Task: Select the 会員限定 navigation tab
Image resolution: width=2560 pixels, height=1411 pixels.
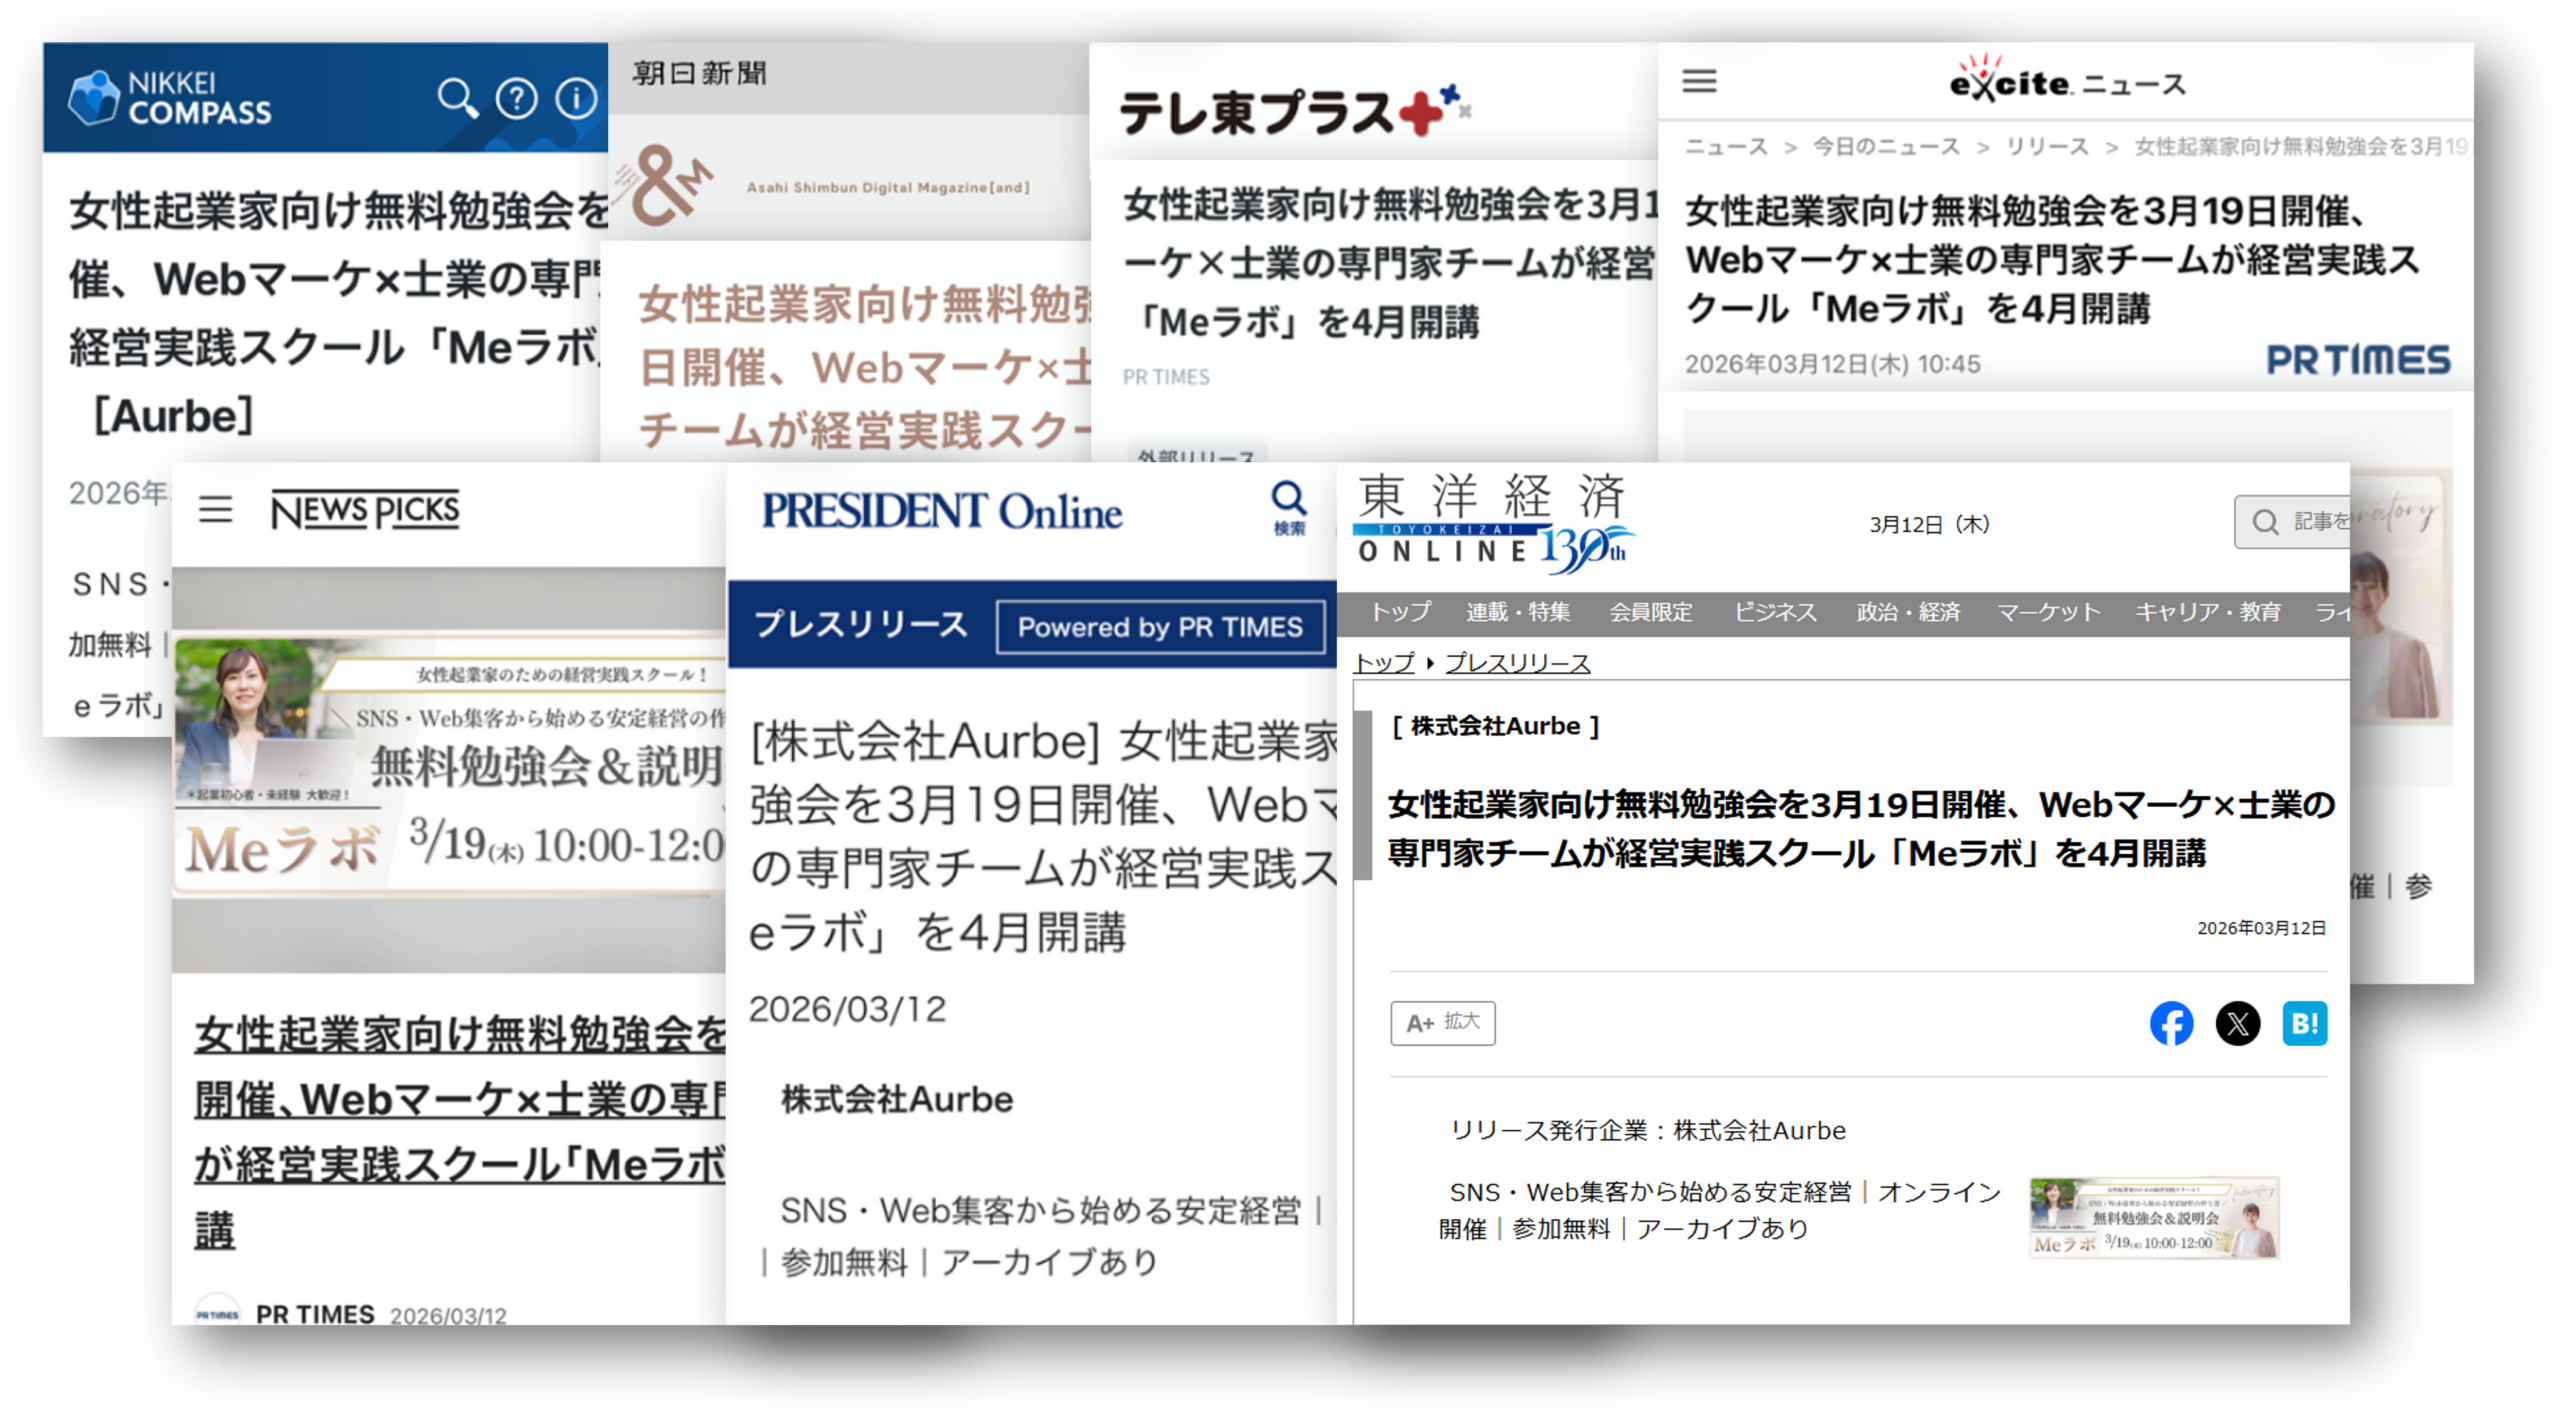Action: 1651,612
